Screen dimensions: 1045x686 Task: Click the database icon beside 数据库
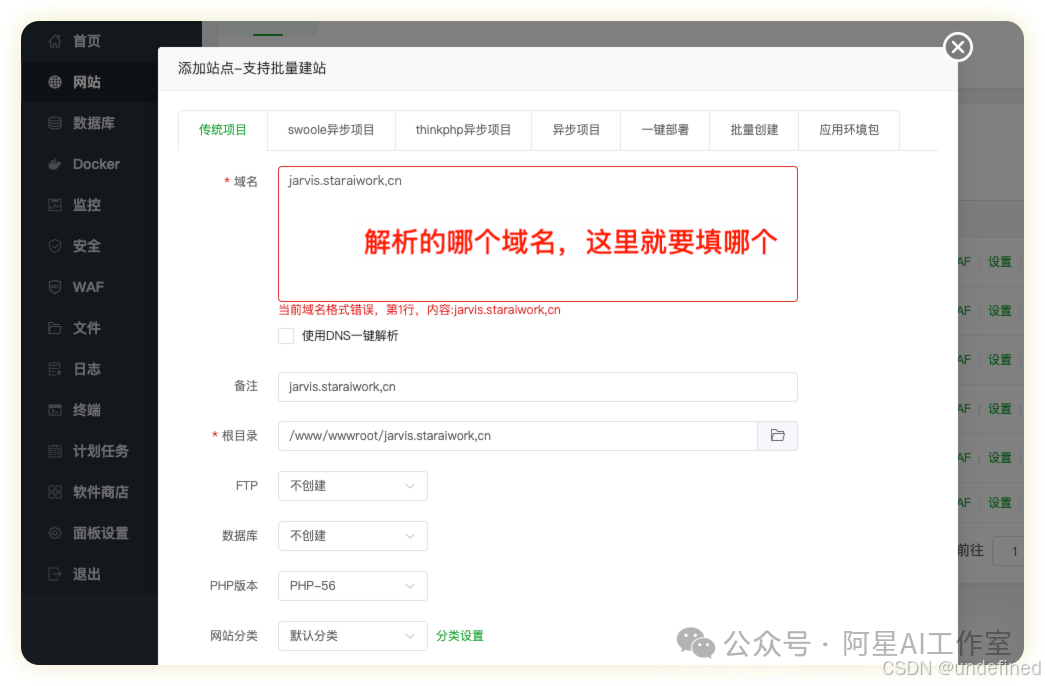coord(55,123)
